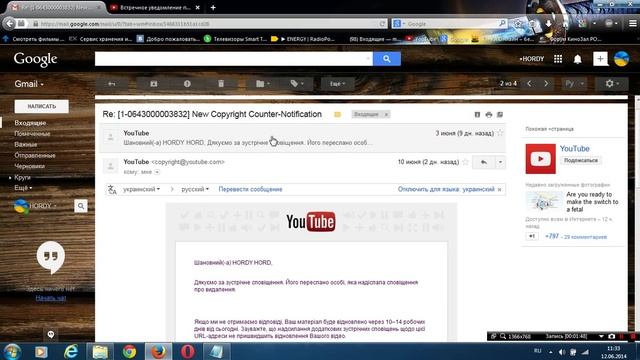
Task: Reply to the 10 June YouTube message
Action: [484, 162]
